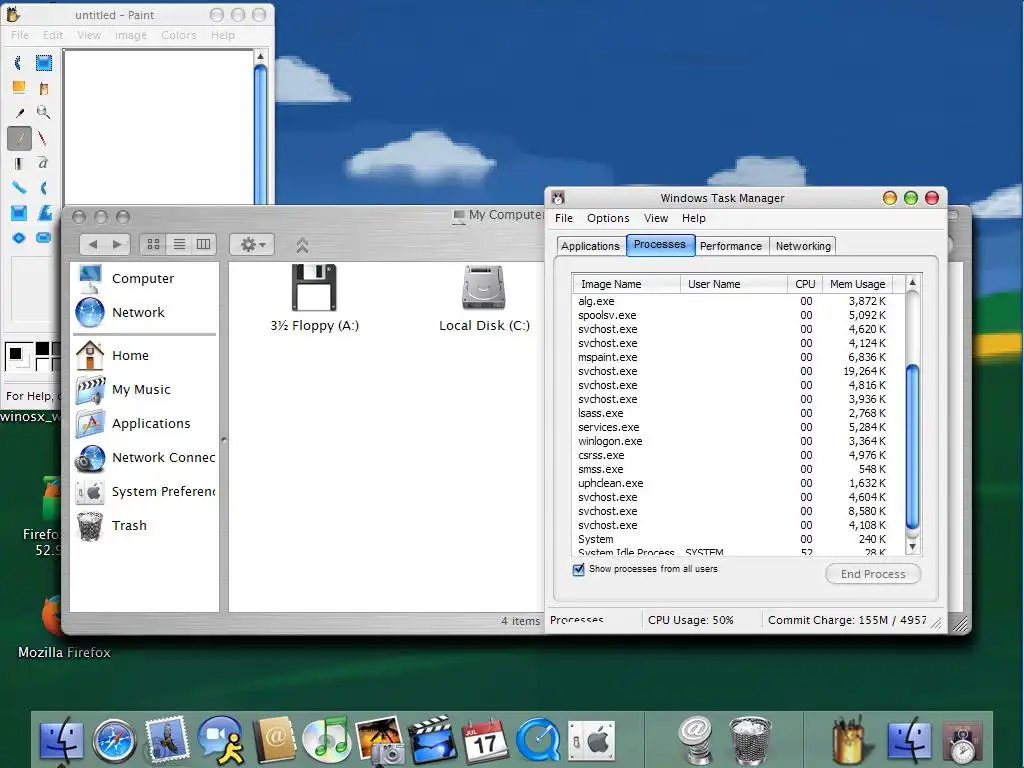Screen dimensions: 1024x768
Task: Select the Pick Color eyedropper tool
Action: coord(19,112)
